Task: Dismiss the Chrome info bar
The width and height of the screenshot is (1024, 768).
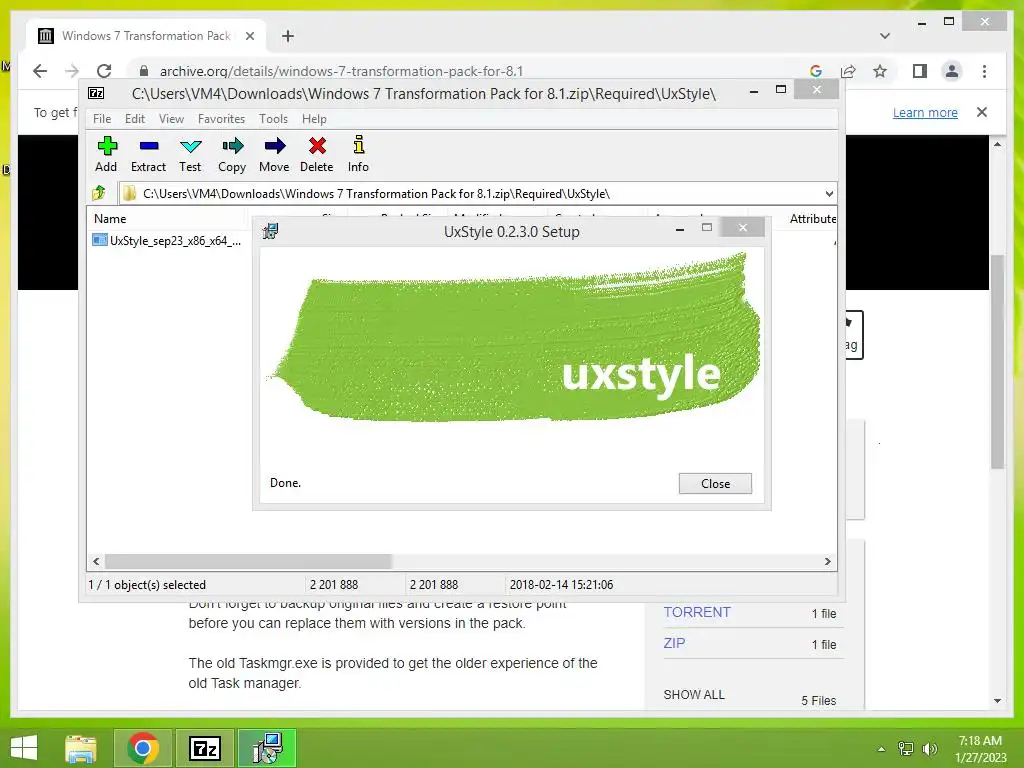Action: pyautogui.click(x=982, y=112)
